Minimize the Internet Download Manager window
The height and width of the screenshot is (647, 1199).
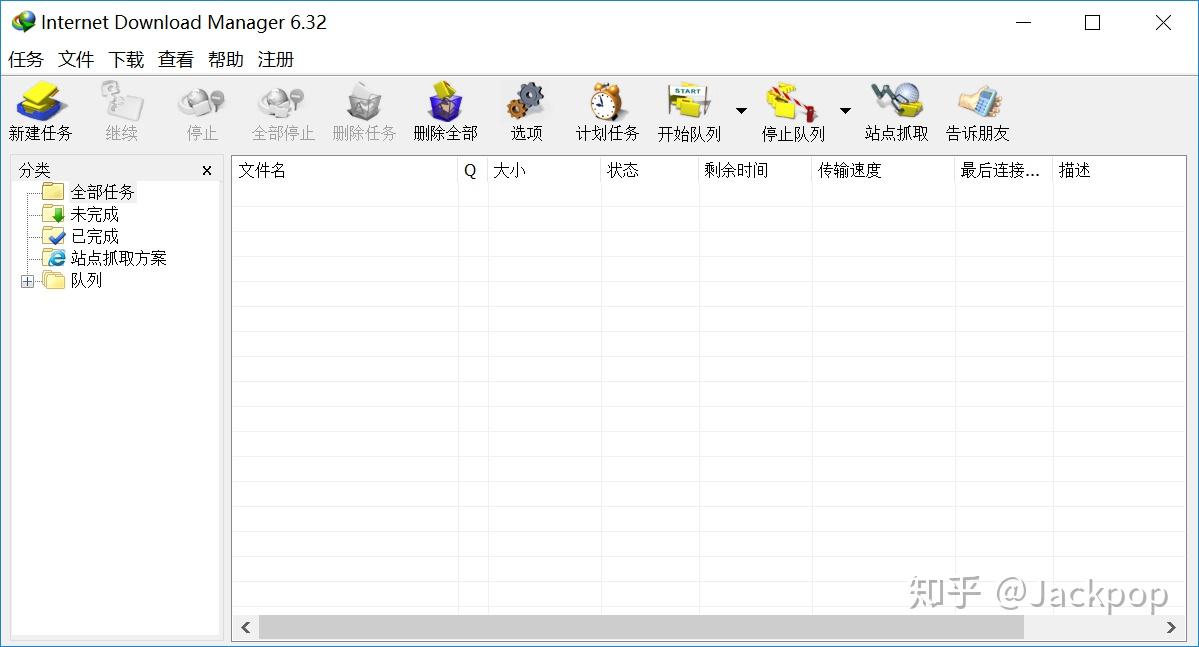coord(1023,23)
